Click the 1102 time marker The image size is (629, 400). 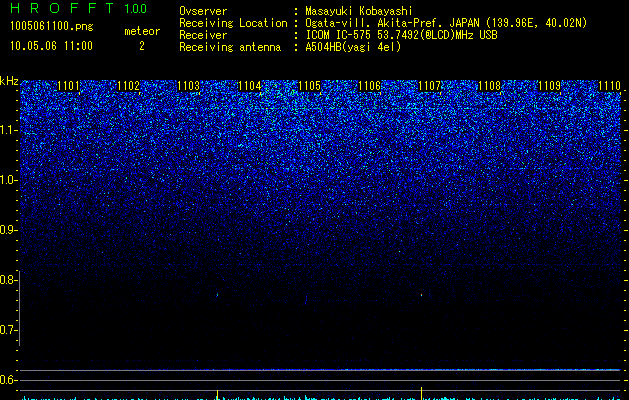pyautogui.click(x=128, y=86)
